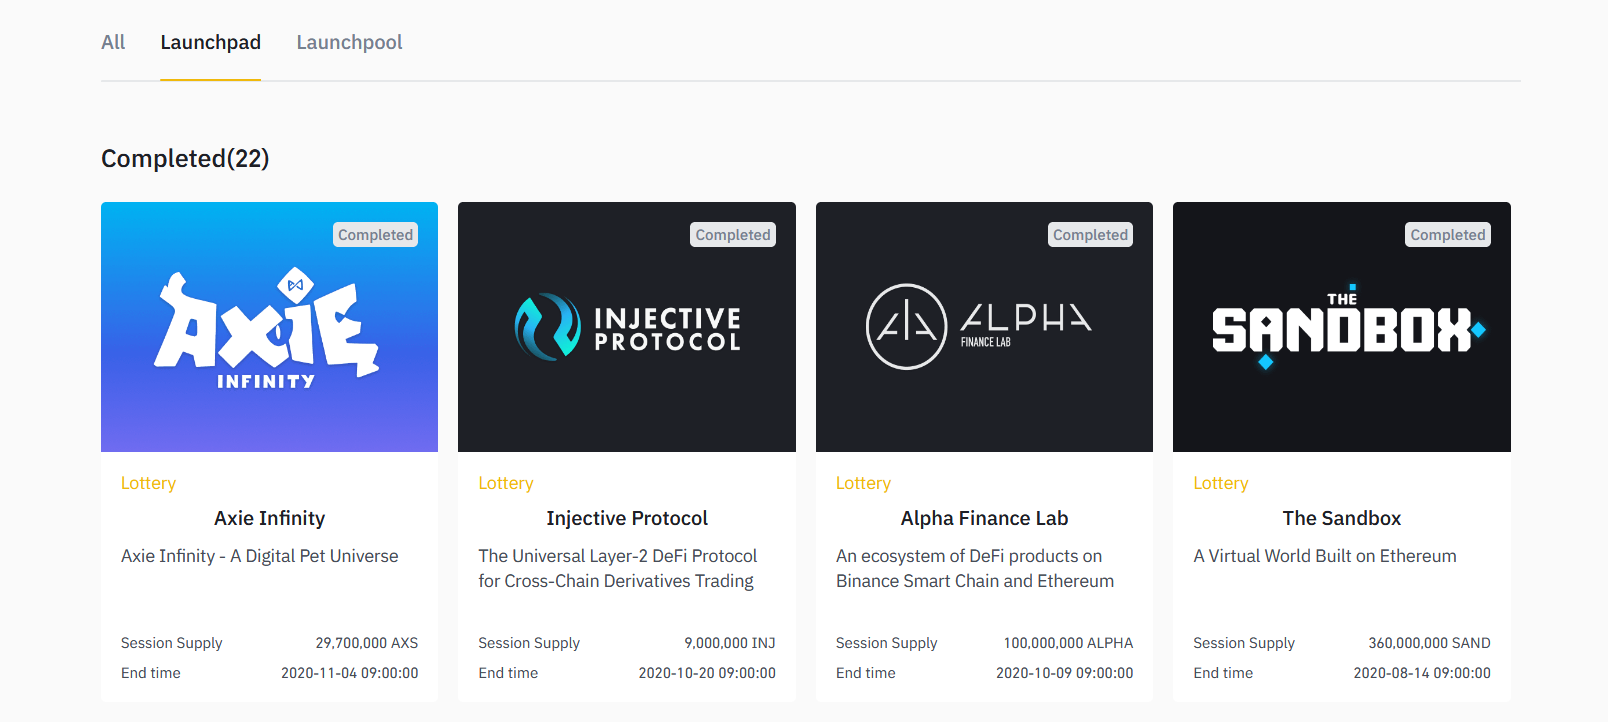Image resolution: width=1608 pixels, height=722 pixels.
Task: Open The Sandbox project title
Action: coord(1341,518)
